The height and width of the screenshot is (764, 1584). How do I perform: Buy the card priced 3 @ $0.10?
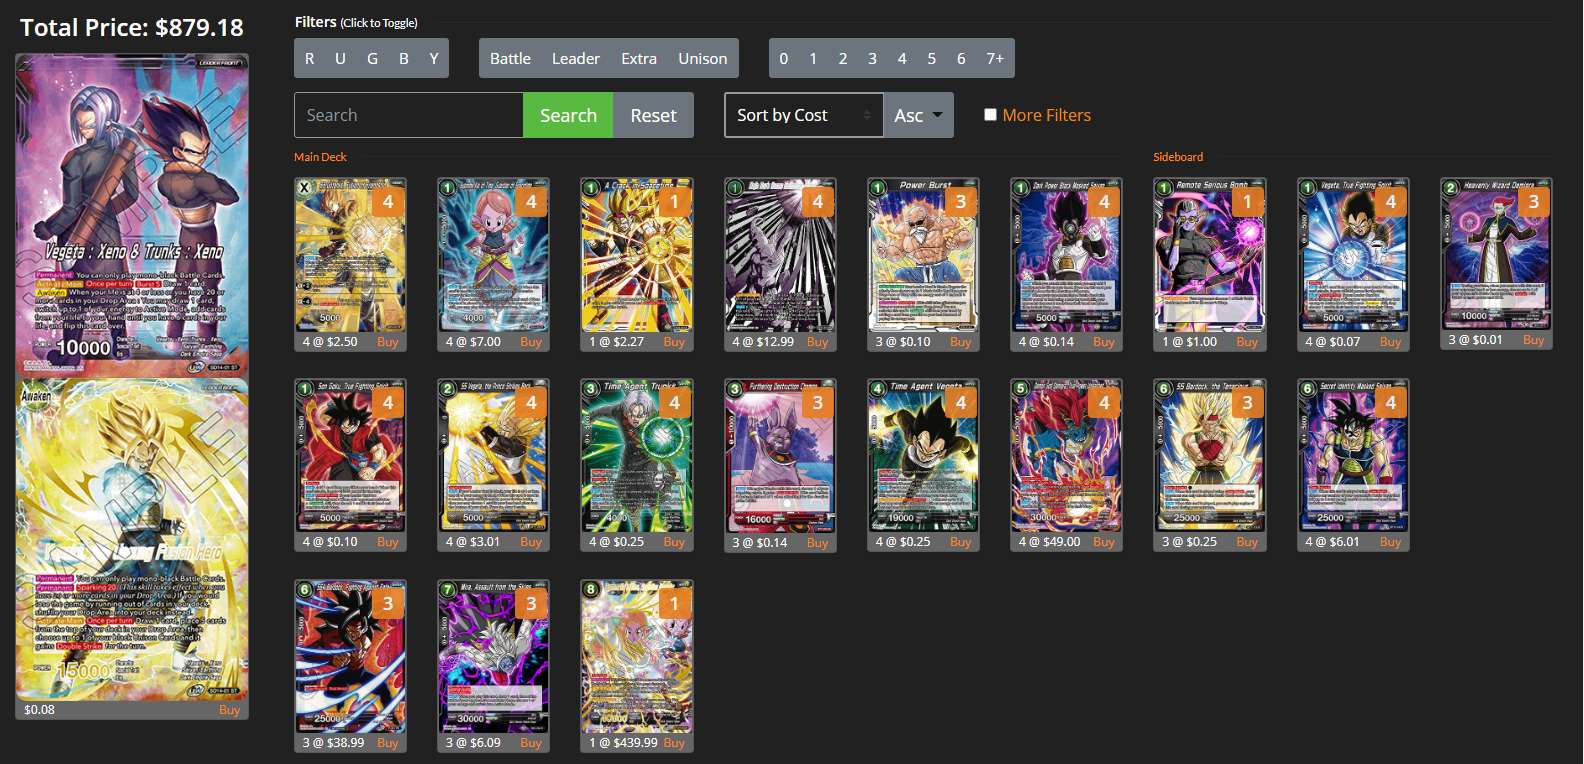click(960, 342)
